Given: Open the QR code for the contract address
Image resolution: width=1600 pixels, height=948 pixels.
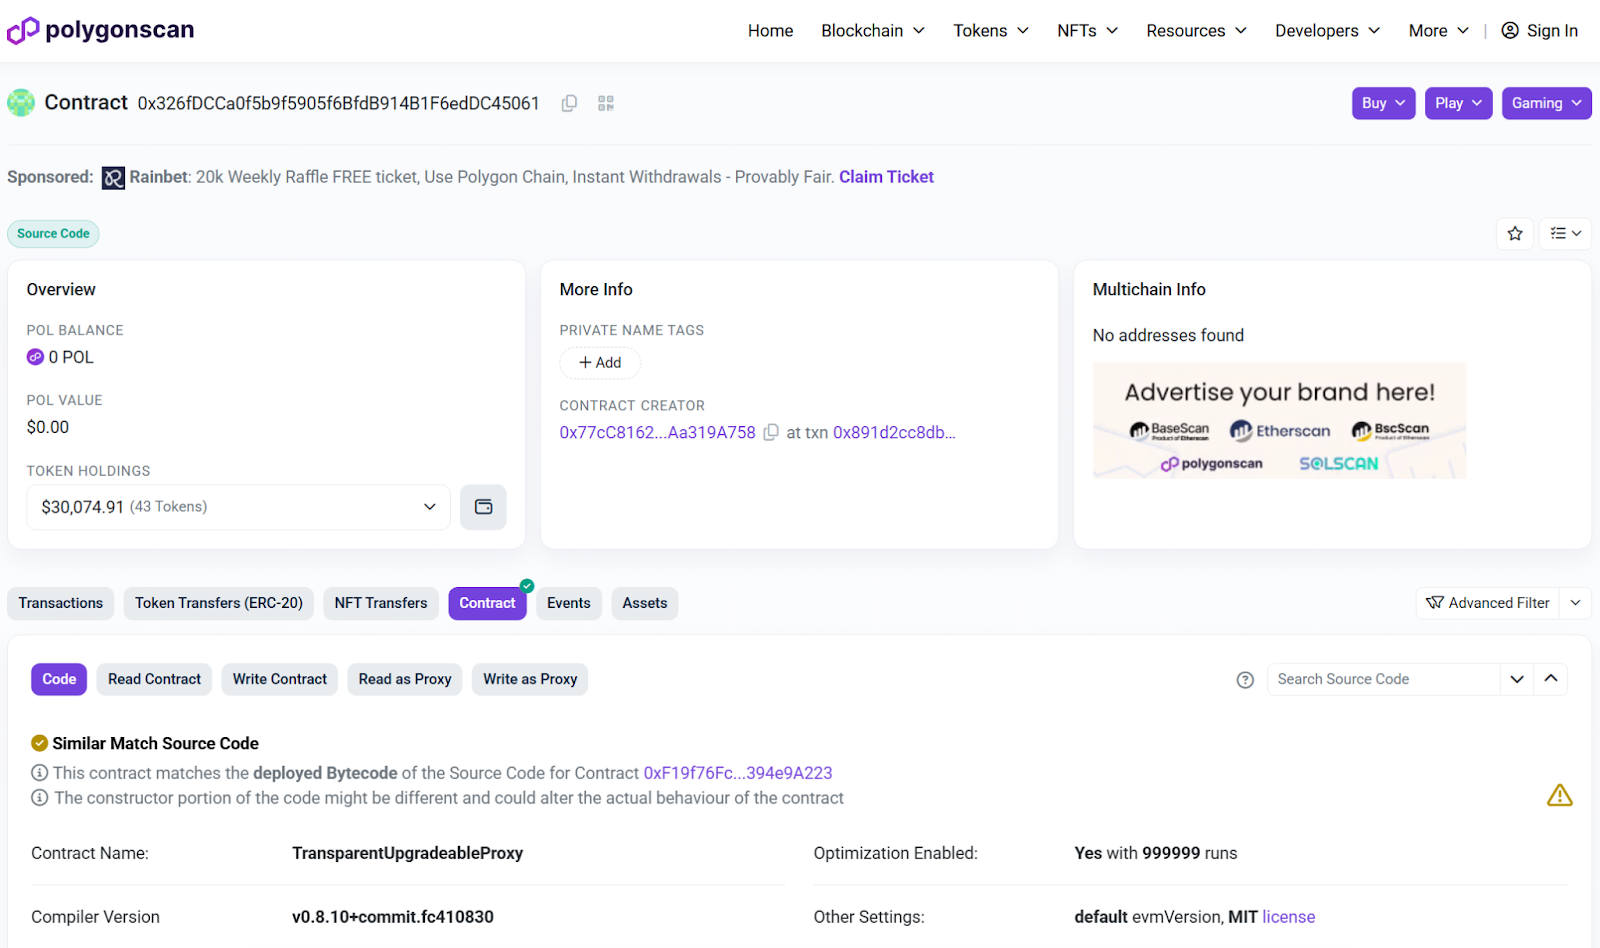Looking at the screenshot, I should point(604,103).
